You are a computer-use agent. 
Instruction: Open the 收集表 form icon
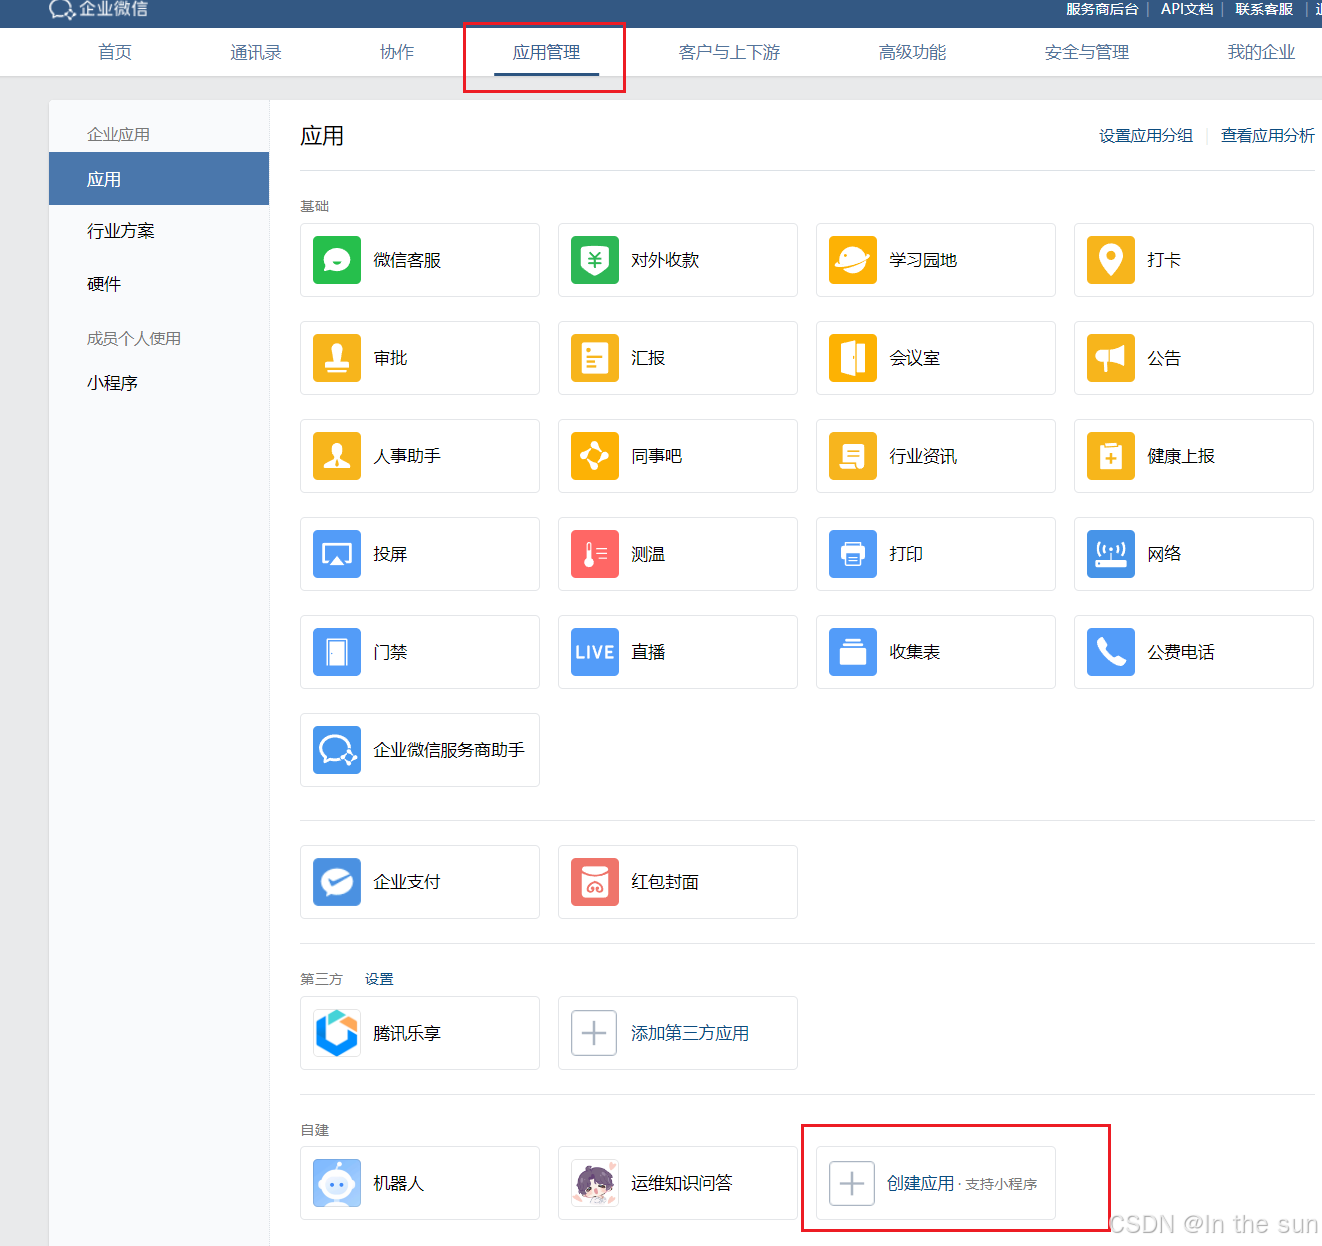(x=853, y=652)
